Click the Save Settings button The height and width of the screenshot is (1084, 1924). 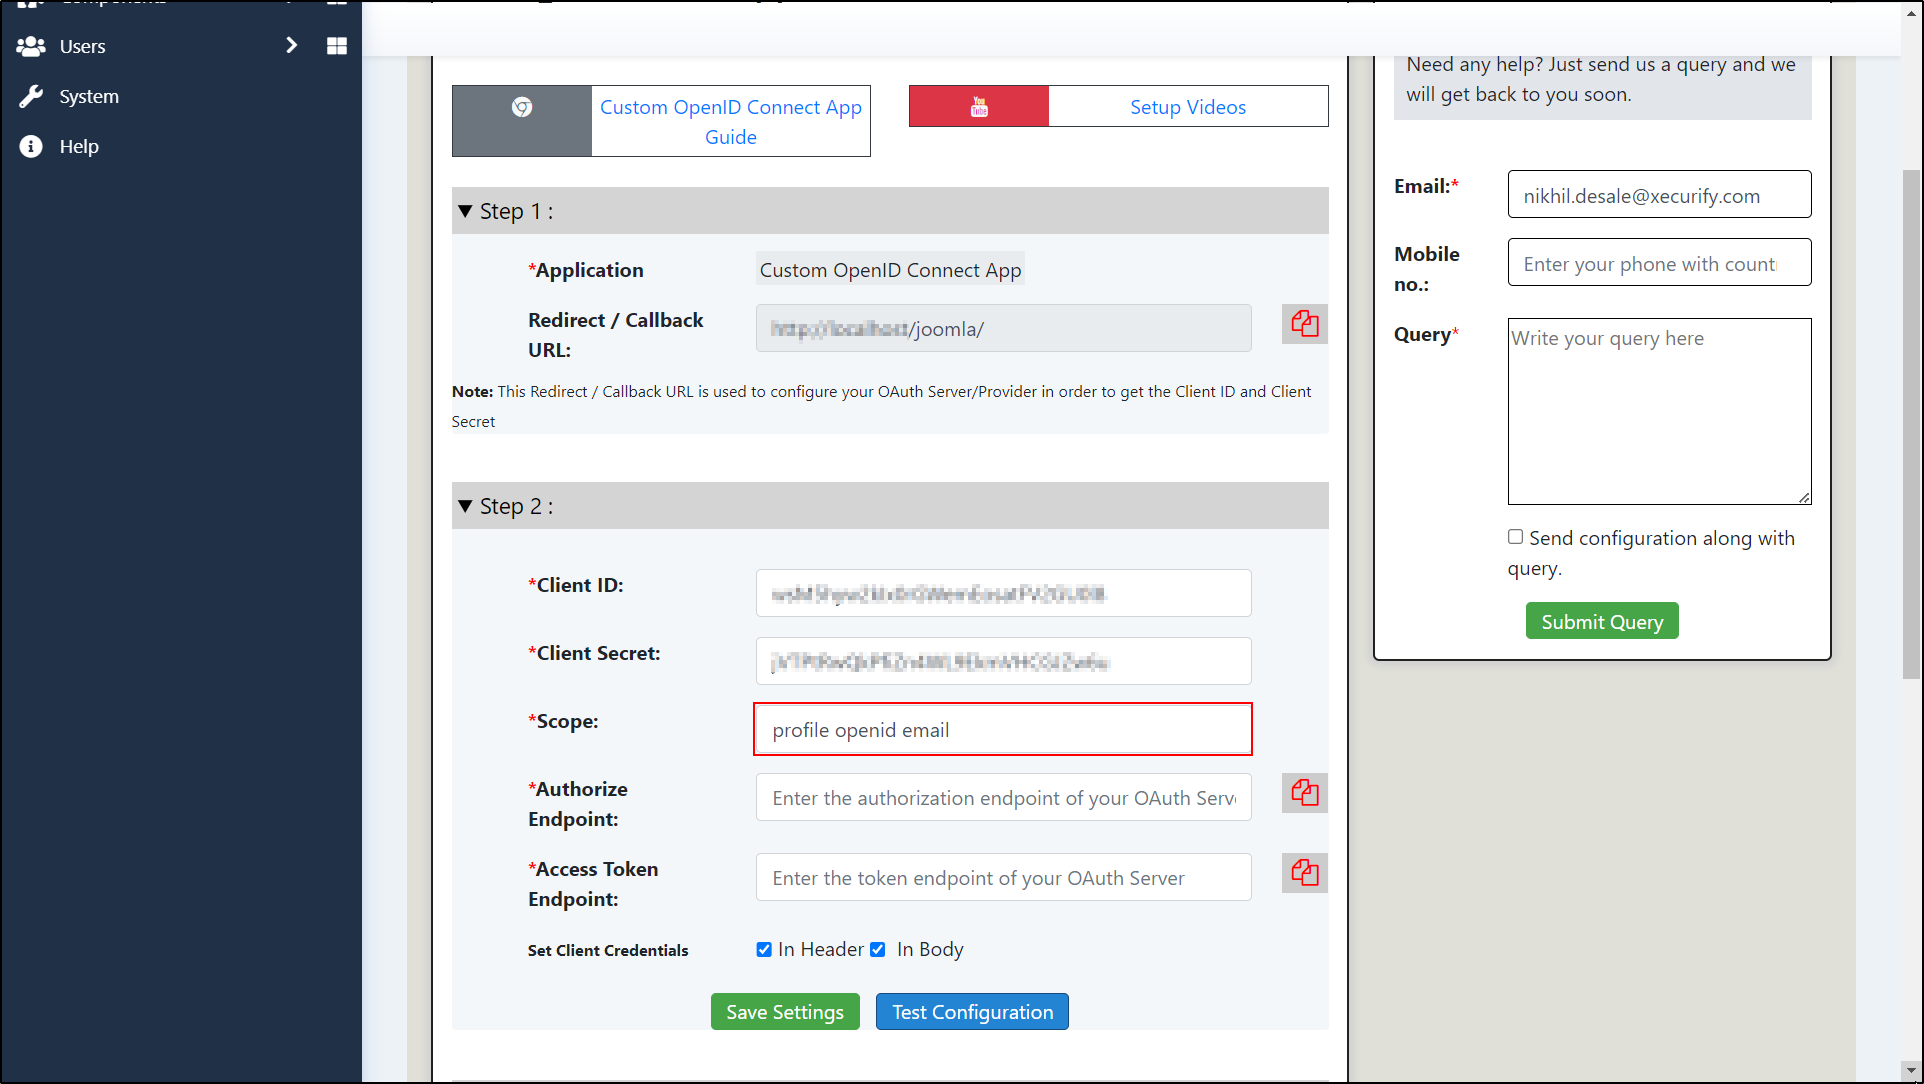[x=784, y=1012]
